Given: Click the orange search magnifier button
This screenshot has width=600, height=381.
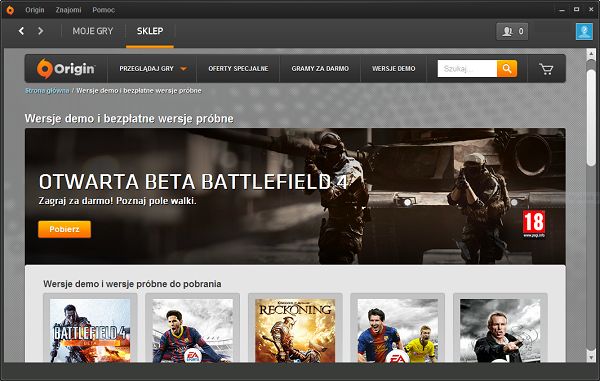Looking at the screenshot, I should point(507,68).
